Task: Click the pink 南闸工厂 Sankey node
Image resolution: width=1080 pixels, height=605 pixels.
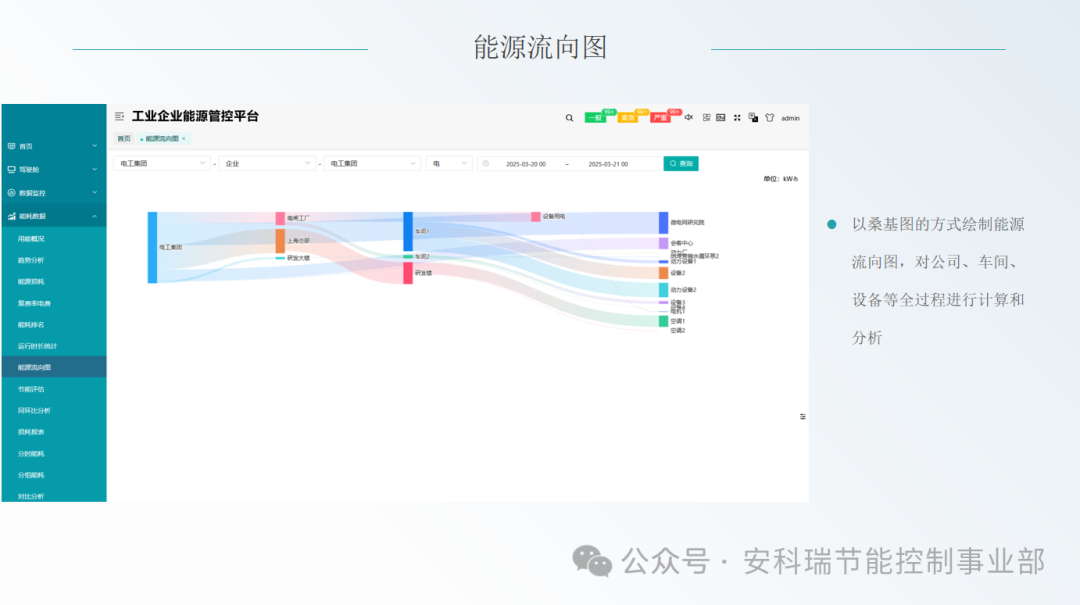Action: pyautogui.click(x=280, y=218)
